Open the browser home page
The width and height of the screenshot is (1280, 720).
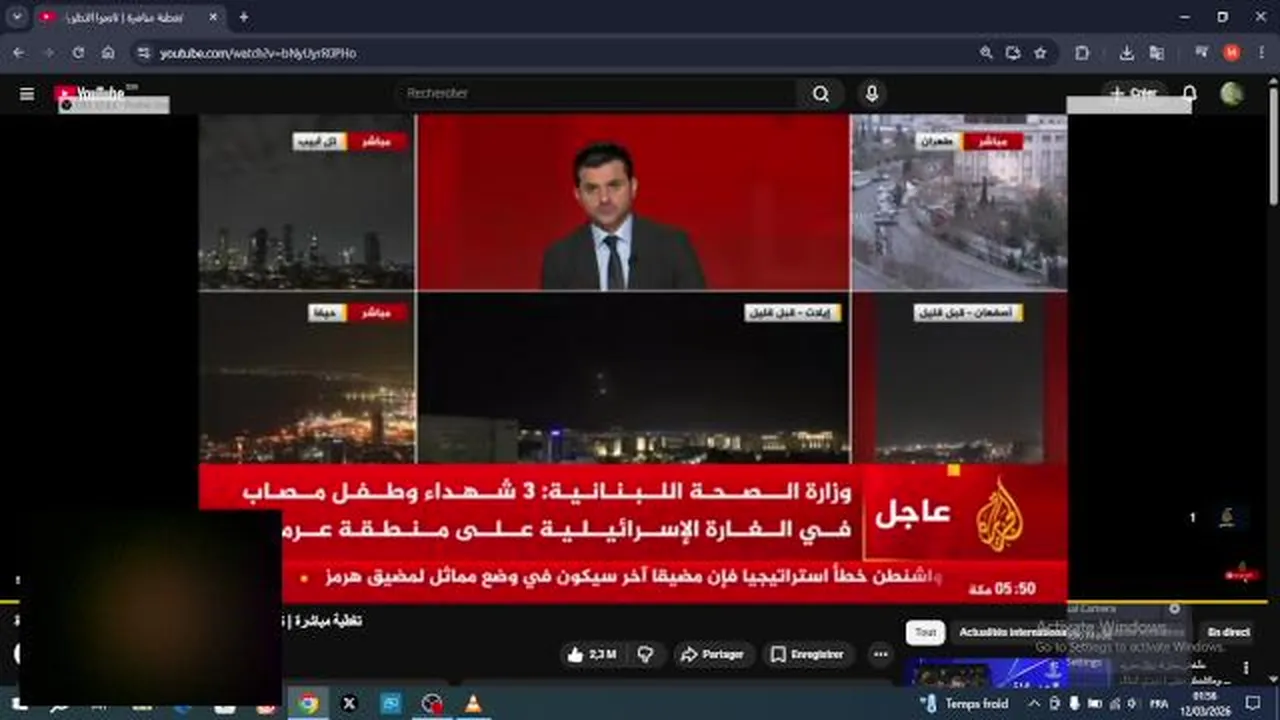coord(108,53)
